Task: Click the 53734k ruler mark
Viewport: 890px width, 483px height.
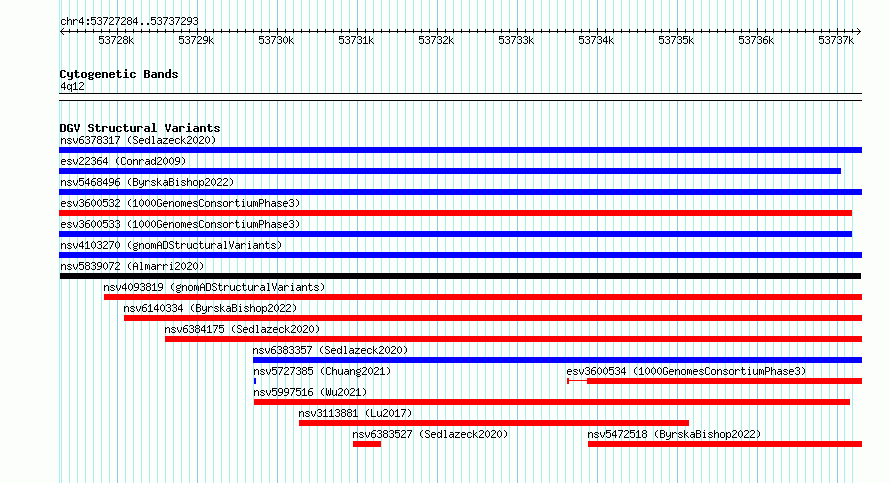Action: [597, 40]
